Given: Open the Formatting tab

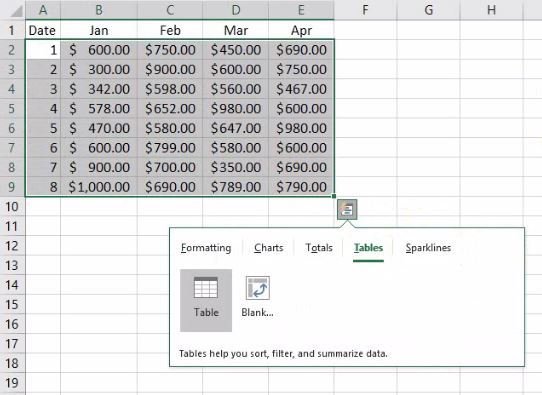Looking at the screenshot, I should [206, 248].
